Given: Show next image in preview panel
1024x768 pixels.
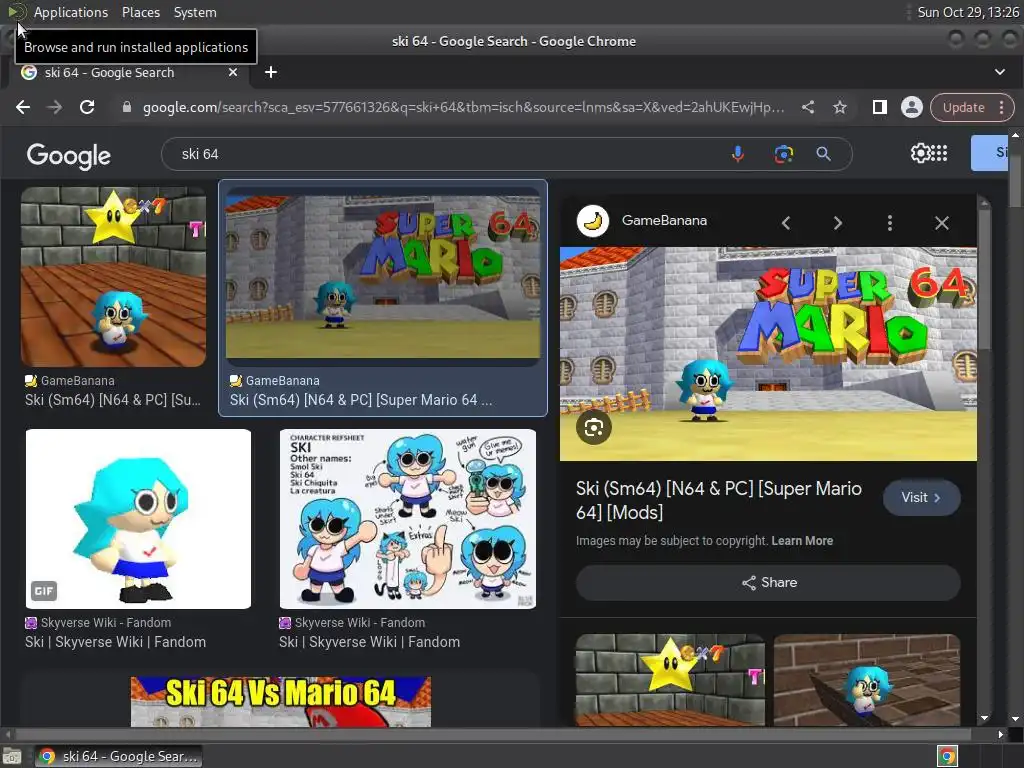Looking at the screenshot, I should pos(838,223).
